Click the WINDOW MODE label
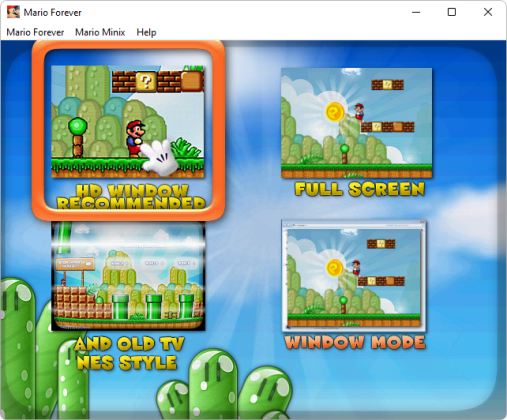 pos(355,342)
